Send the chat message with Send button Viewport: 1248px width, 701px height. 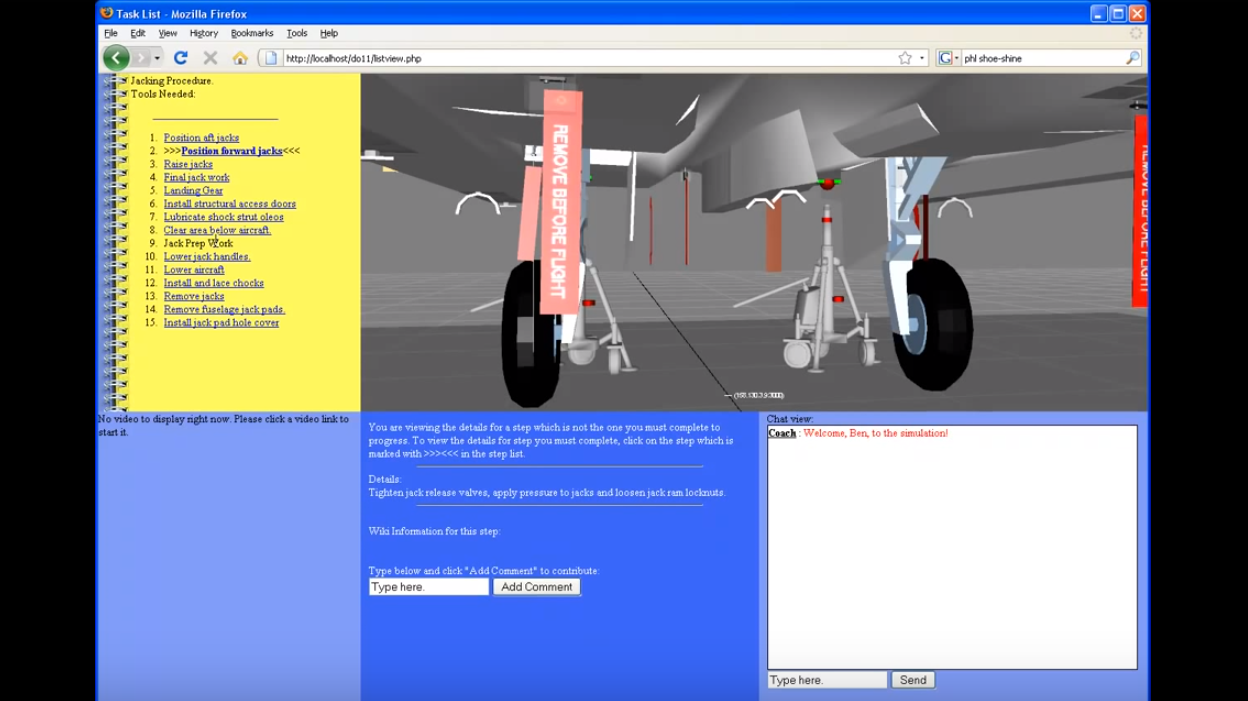point(913,680)
